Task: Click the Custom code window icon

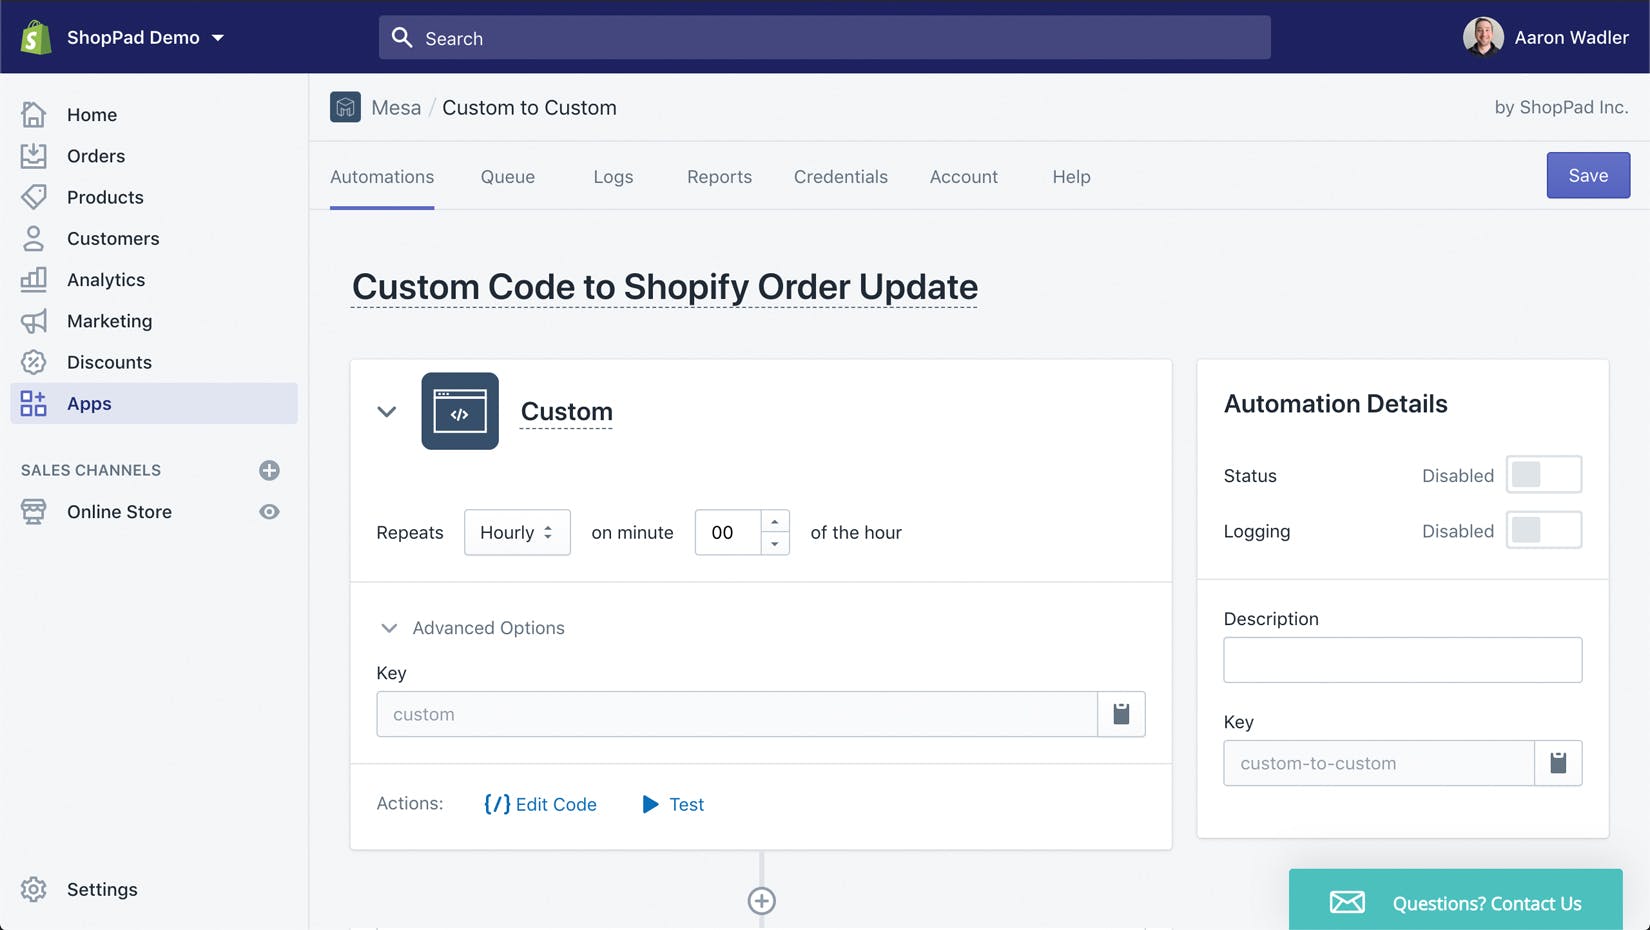Action: (460, 411)
